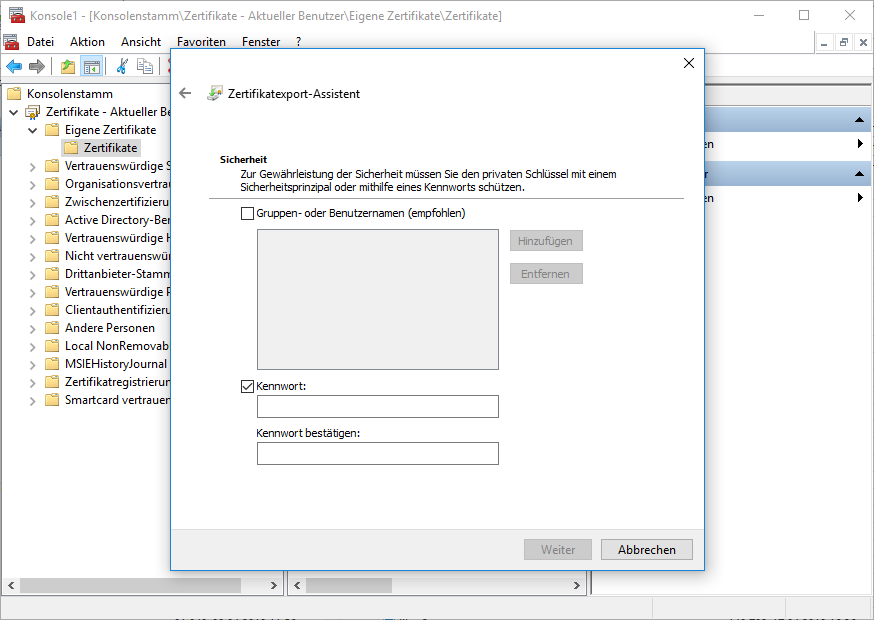
Task: Open the Ansicht menu
Action: 141,42
